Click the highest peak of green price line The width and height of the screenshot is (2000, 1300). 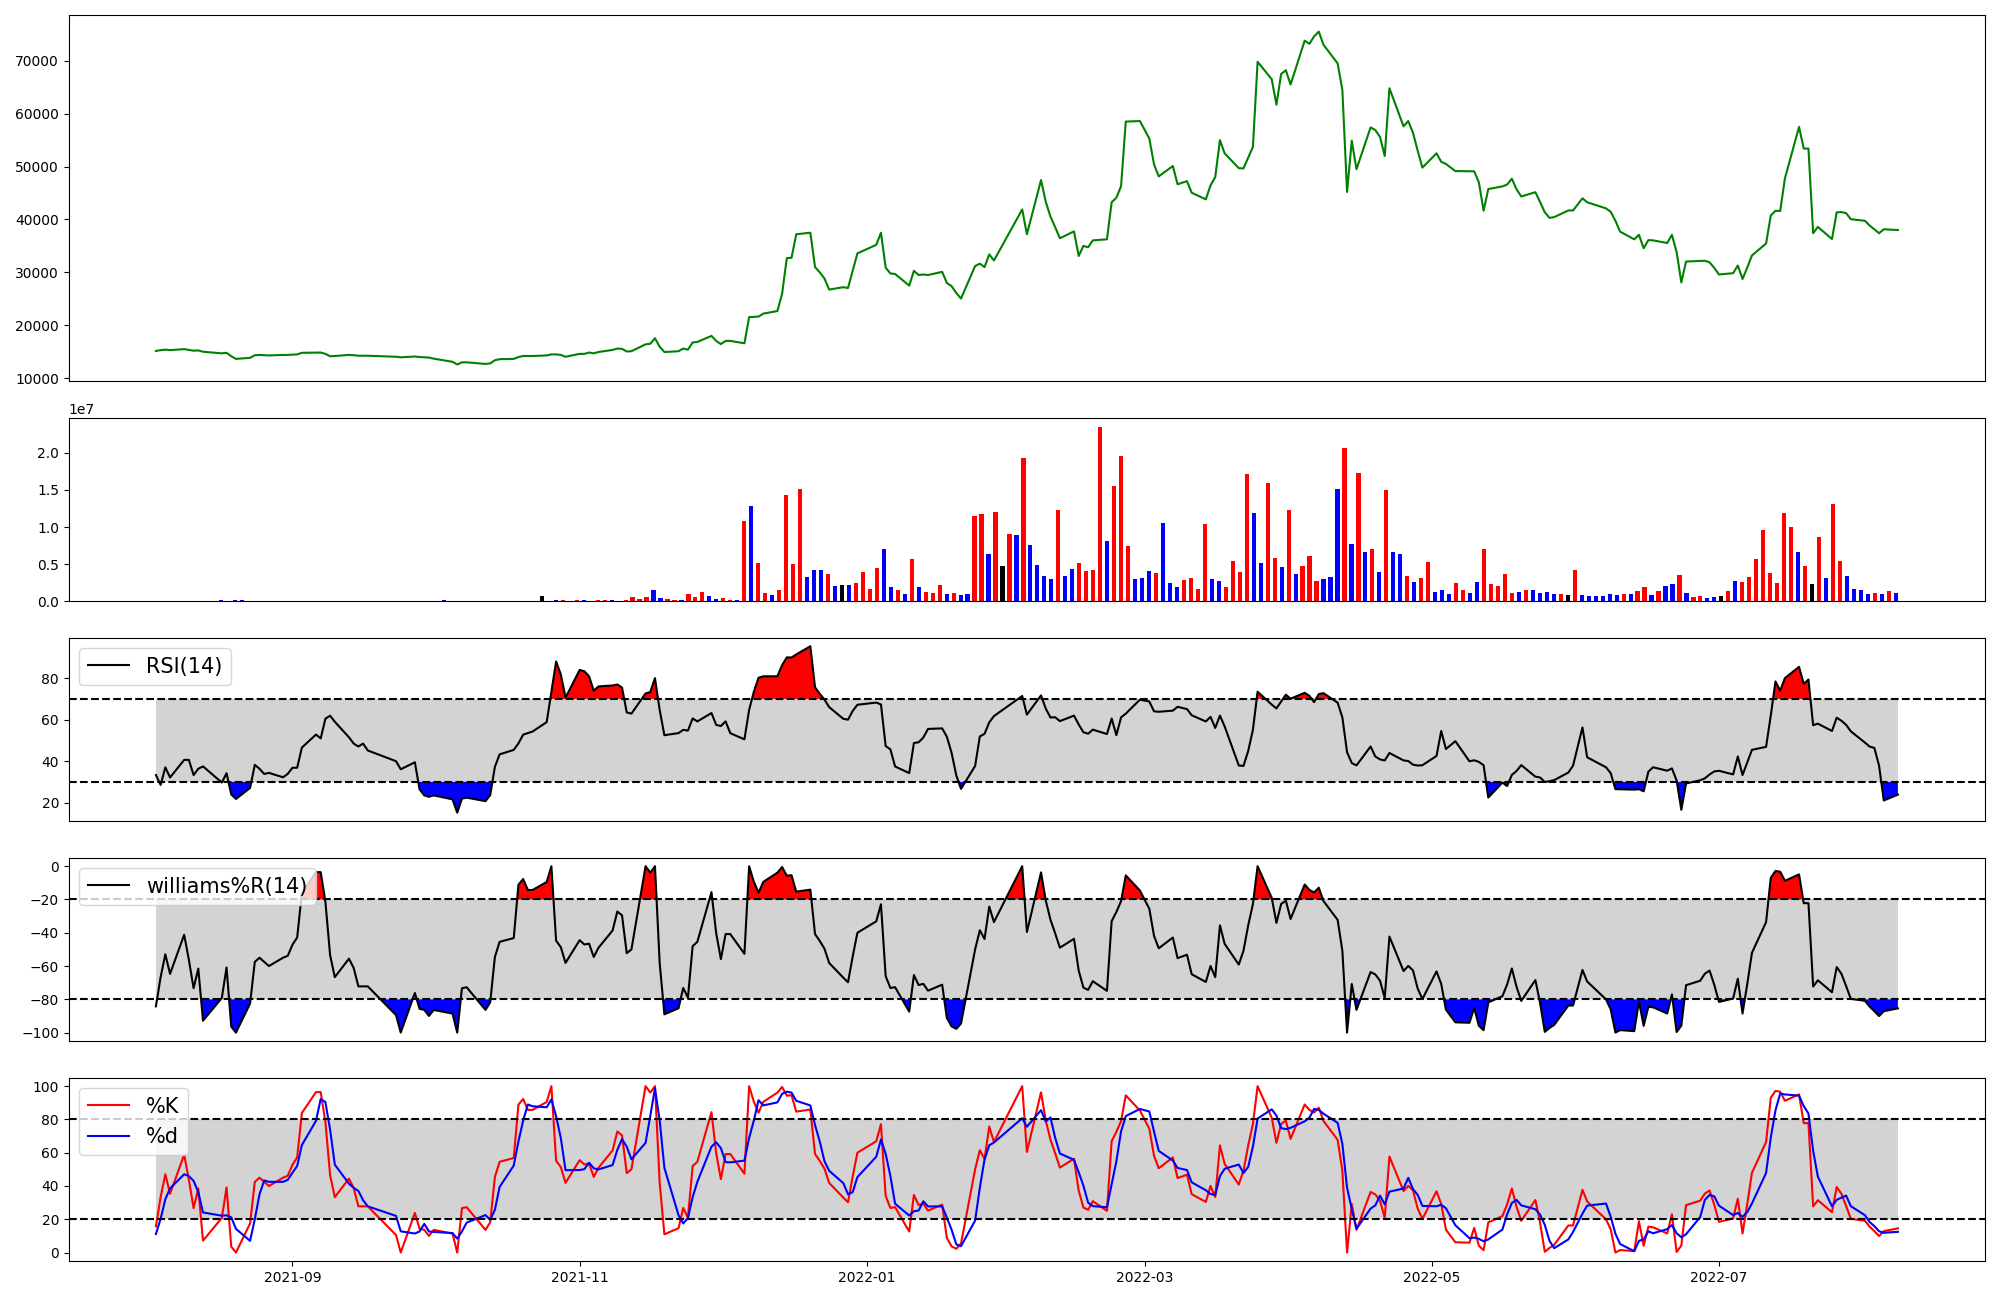[1318, 32]
